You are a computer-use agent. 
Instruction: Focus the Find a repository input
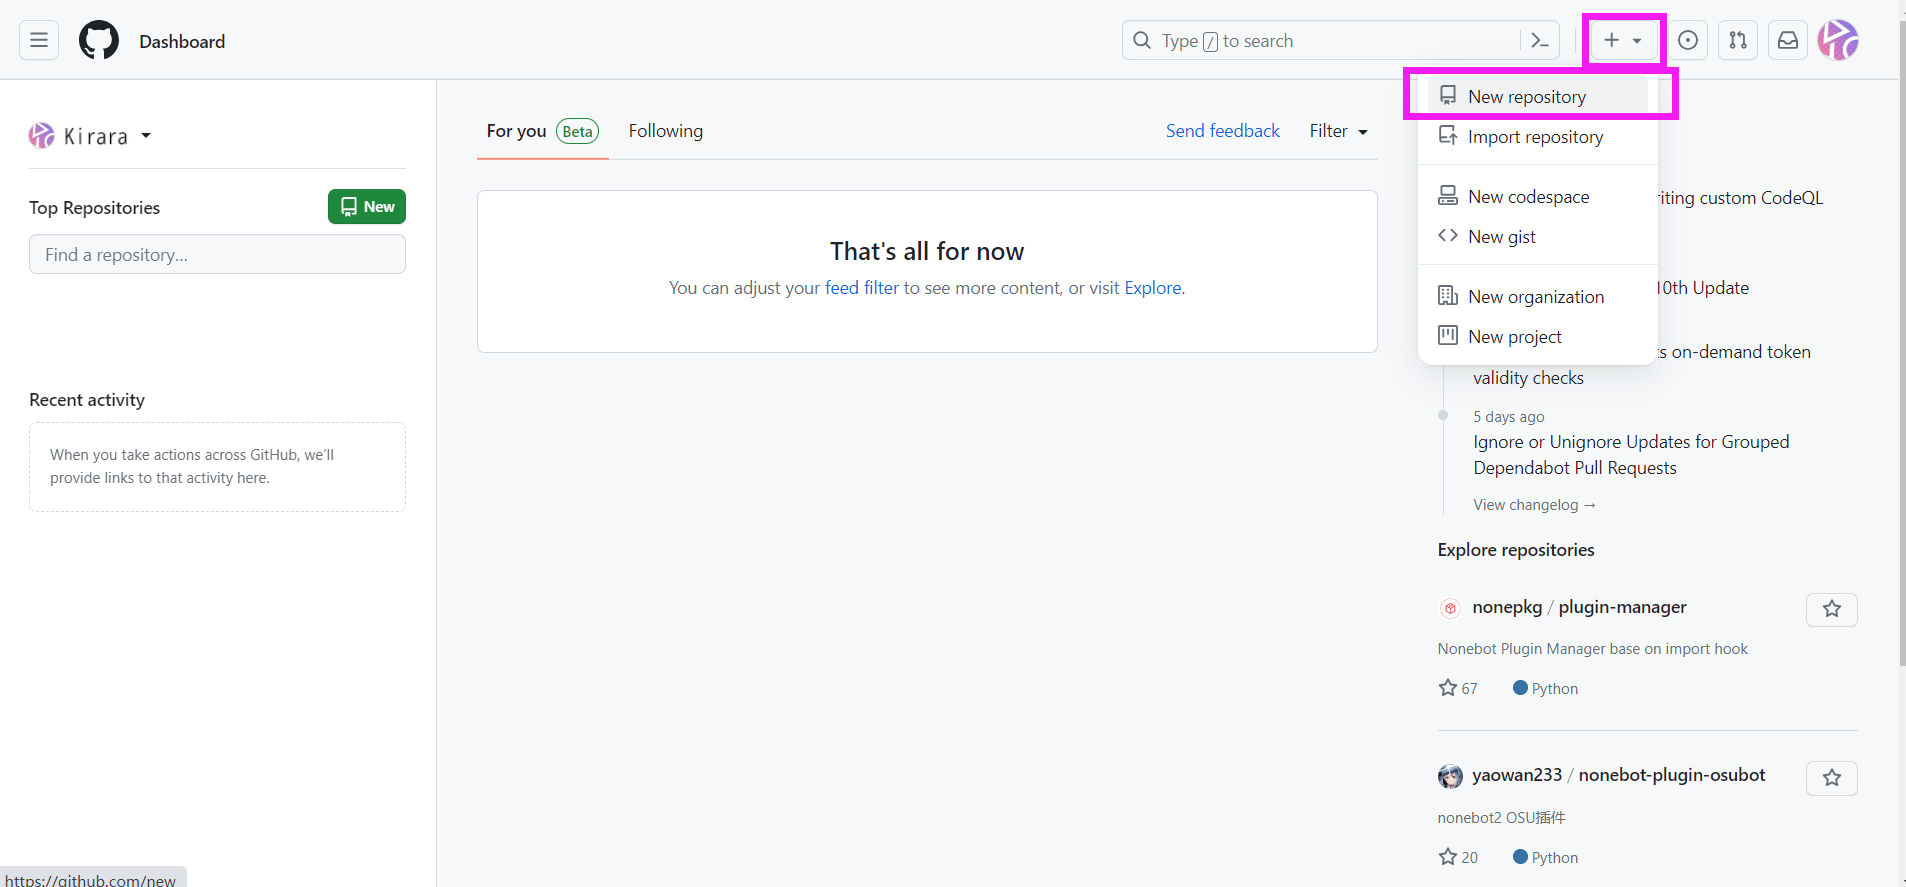[x=217, y=254]
